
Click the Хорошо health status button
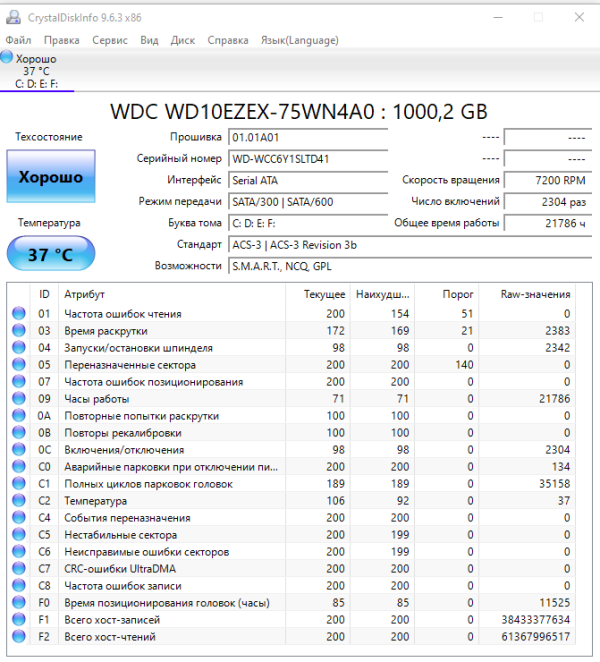(51, 177)
